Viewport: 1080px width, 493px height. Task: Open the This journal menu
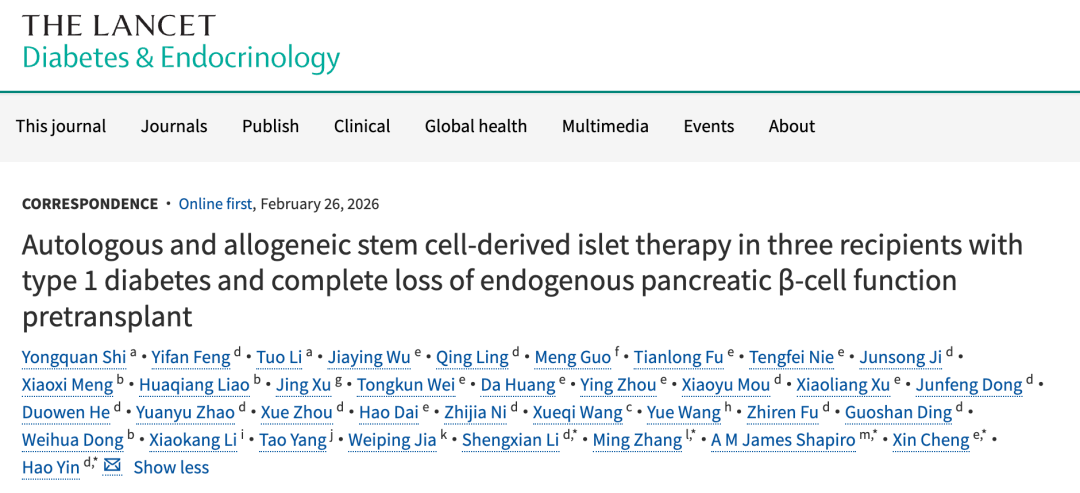61,126
